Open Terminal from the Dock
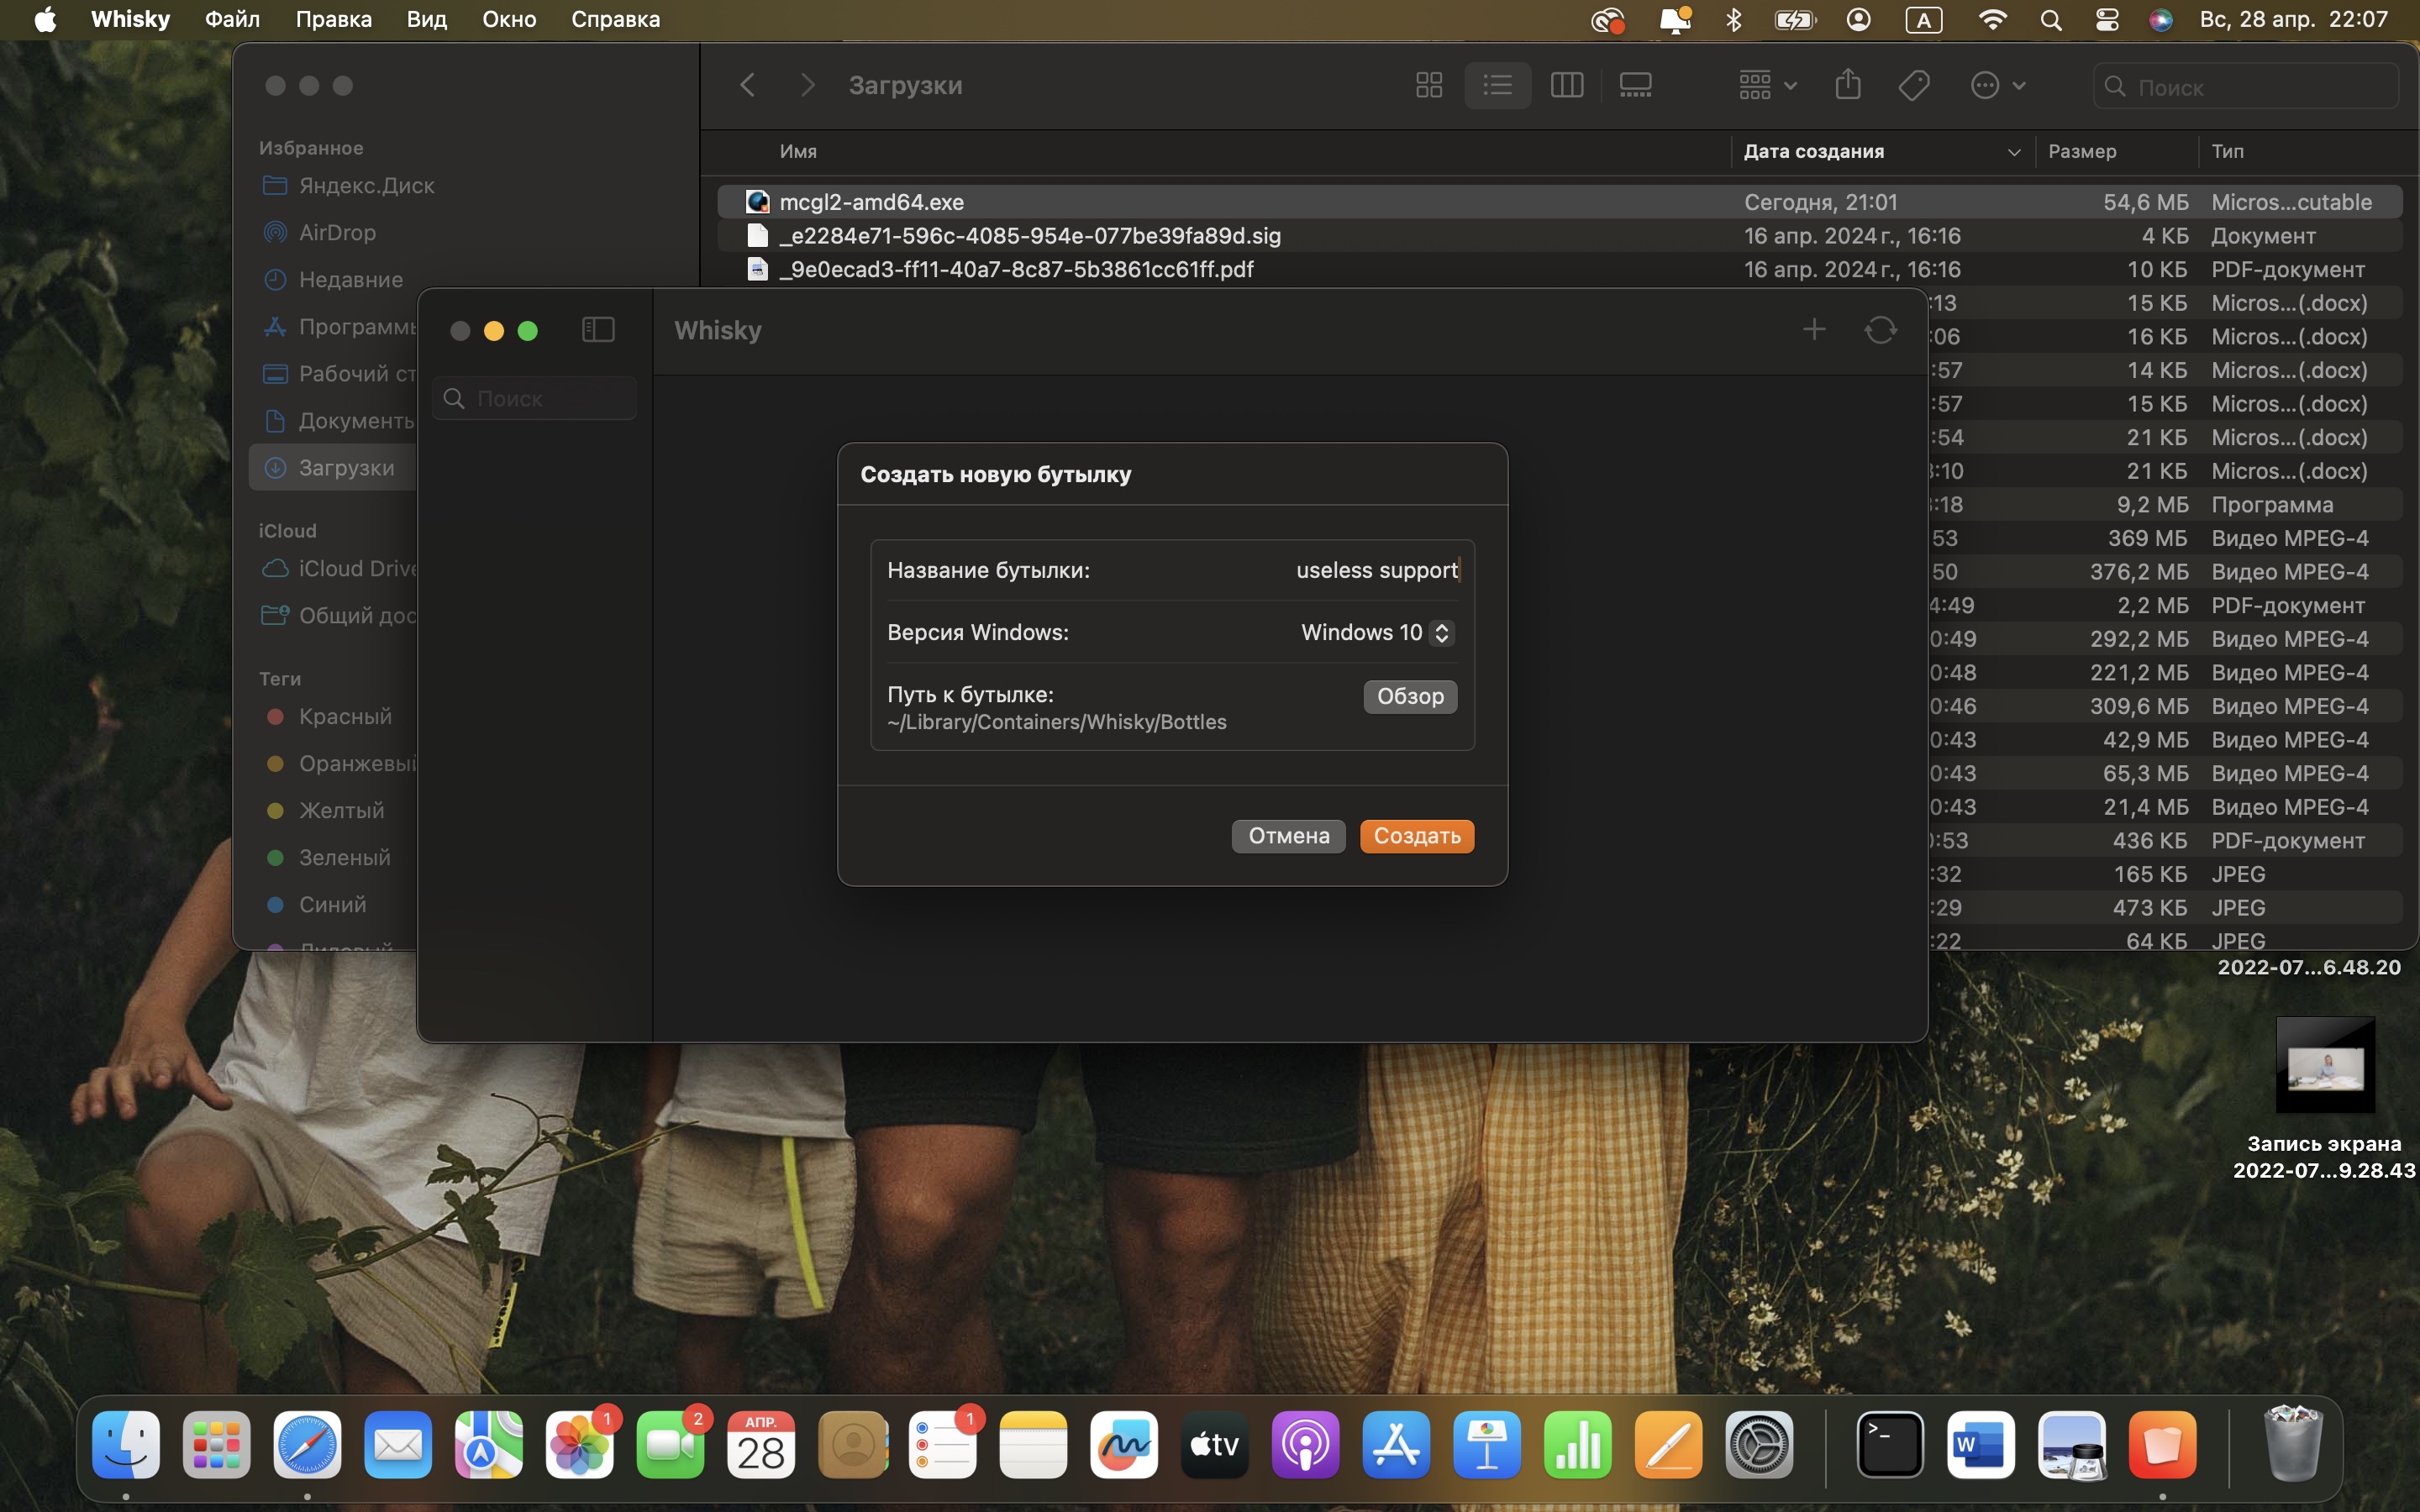2420x1512 pixels. pyautogui.click(x=1889, y=1445)
